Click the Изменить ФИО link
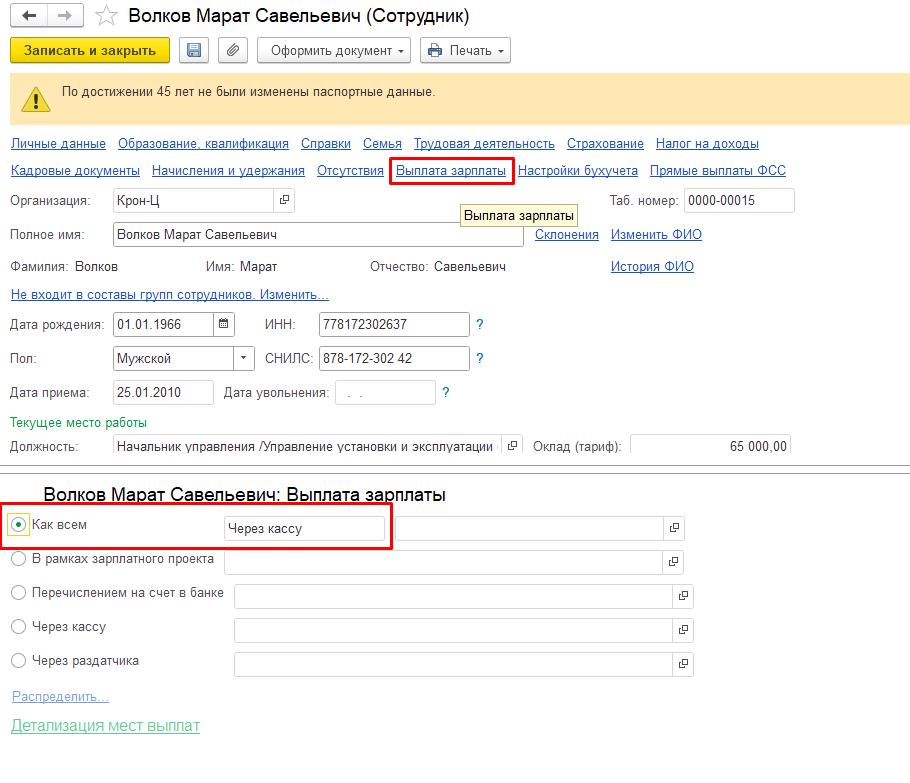The height and width of the screenshot is (783, 910). (656, 234)
